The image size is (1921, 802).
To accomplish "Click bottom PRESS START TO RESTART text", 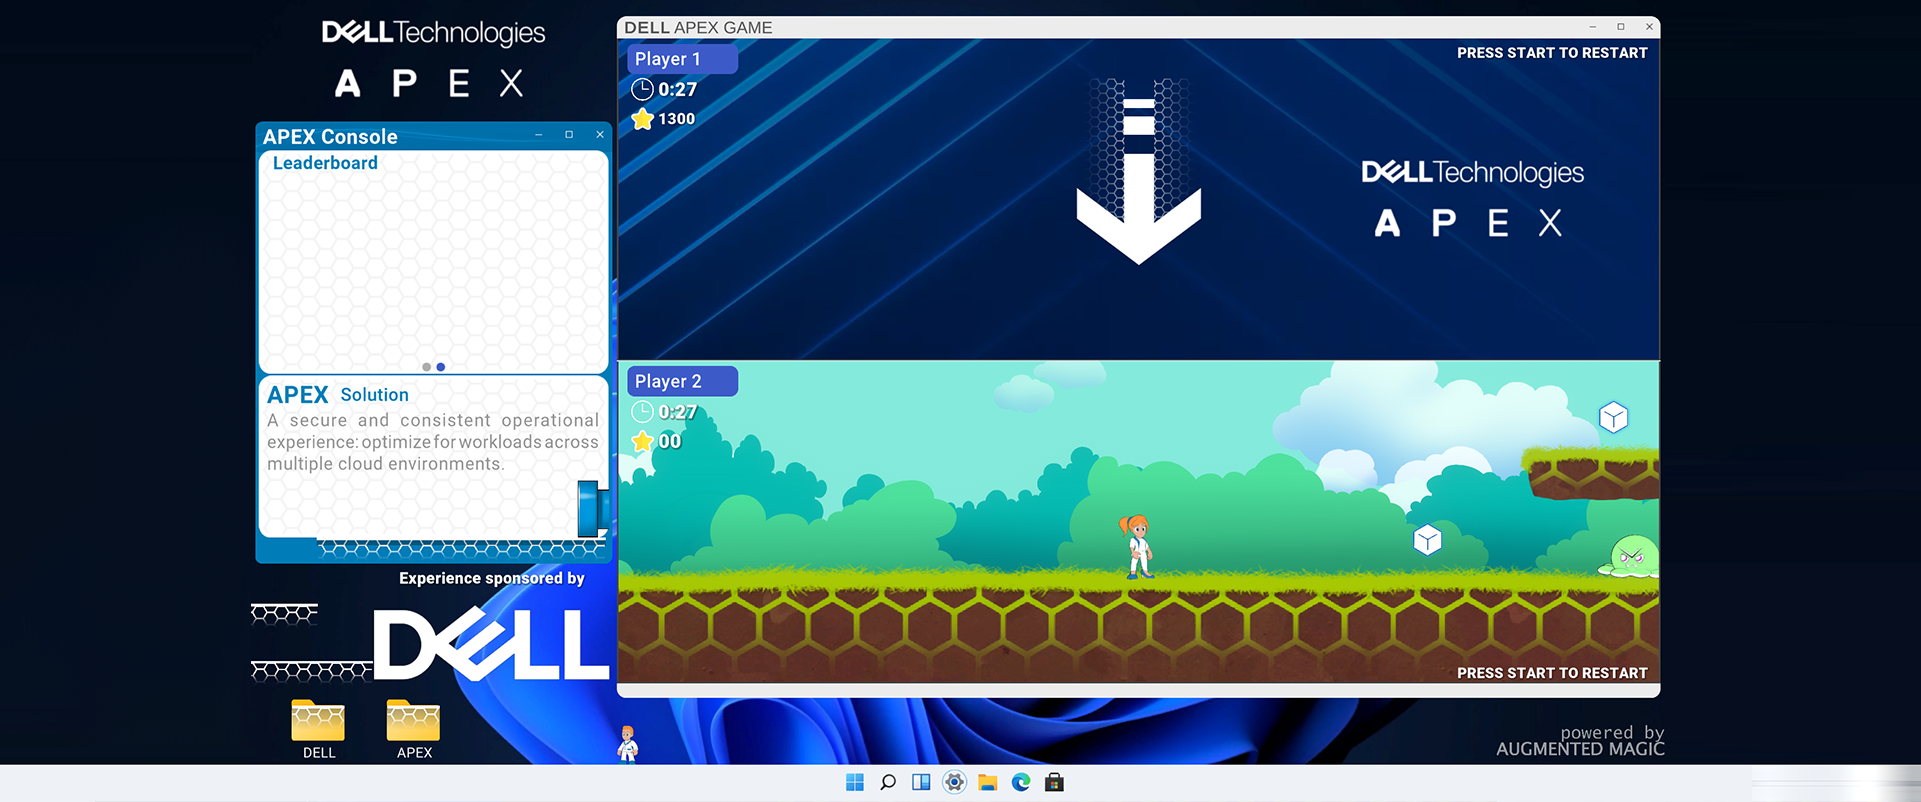I will coord(1552,673).
